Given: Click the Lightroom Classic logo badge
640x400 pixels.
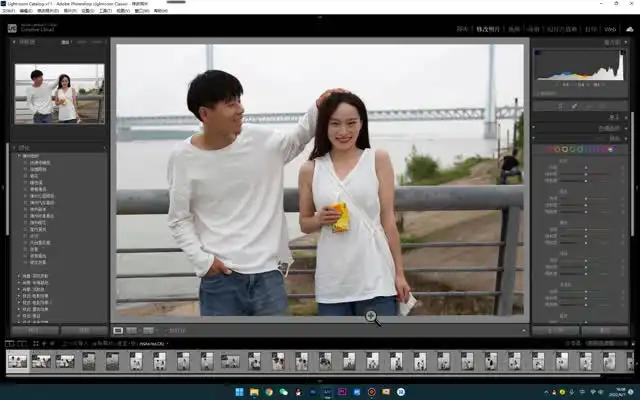Looking at the screenshot, I should 12,27.
